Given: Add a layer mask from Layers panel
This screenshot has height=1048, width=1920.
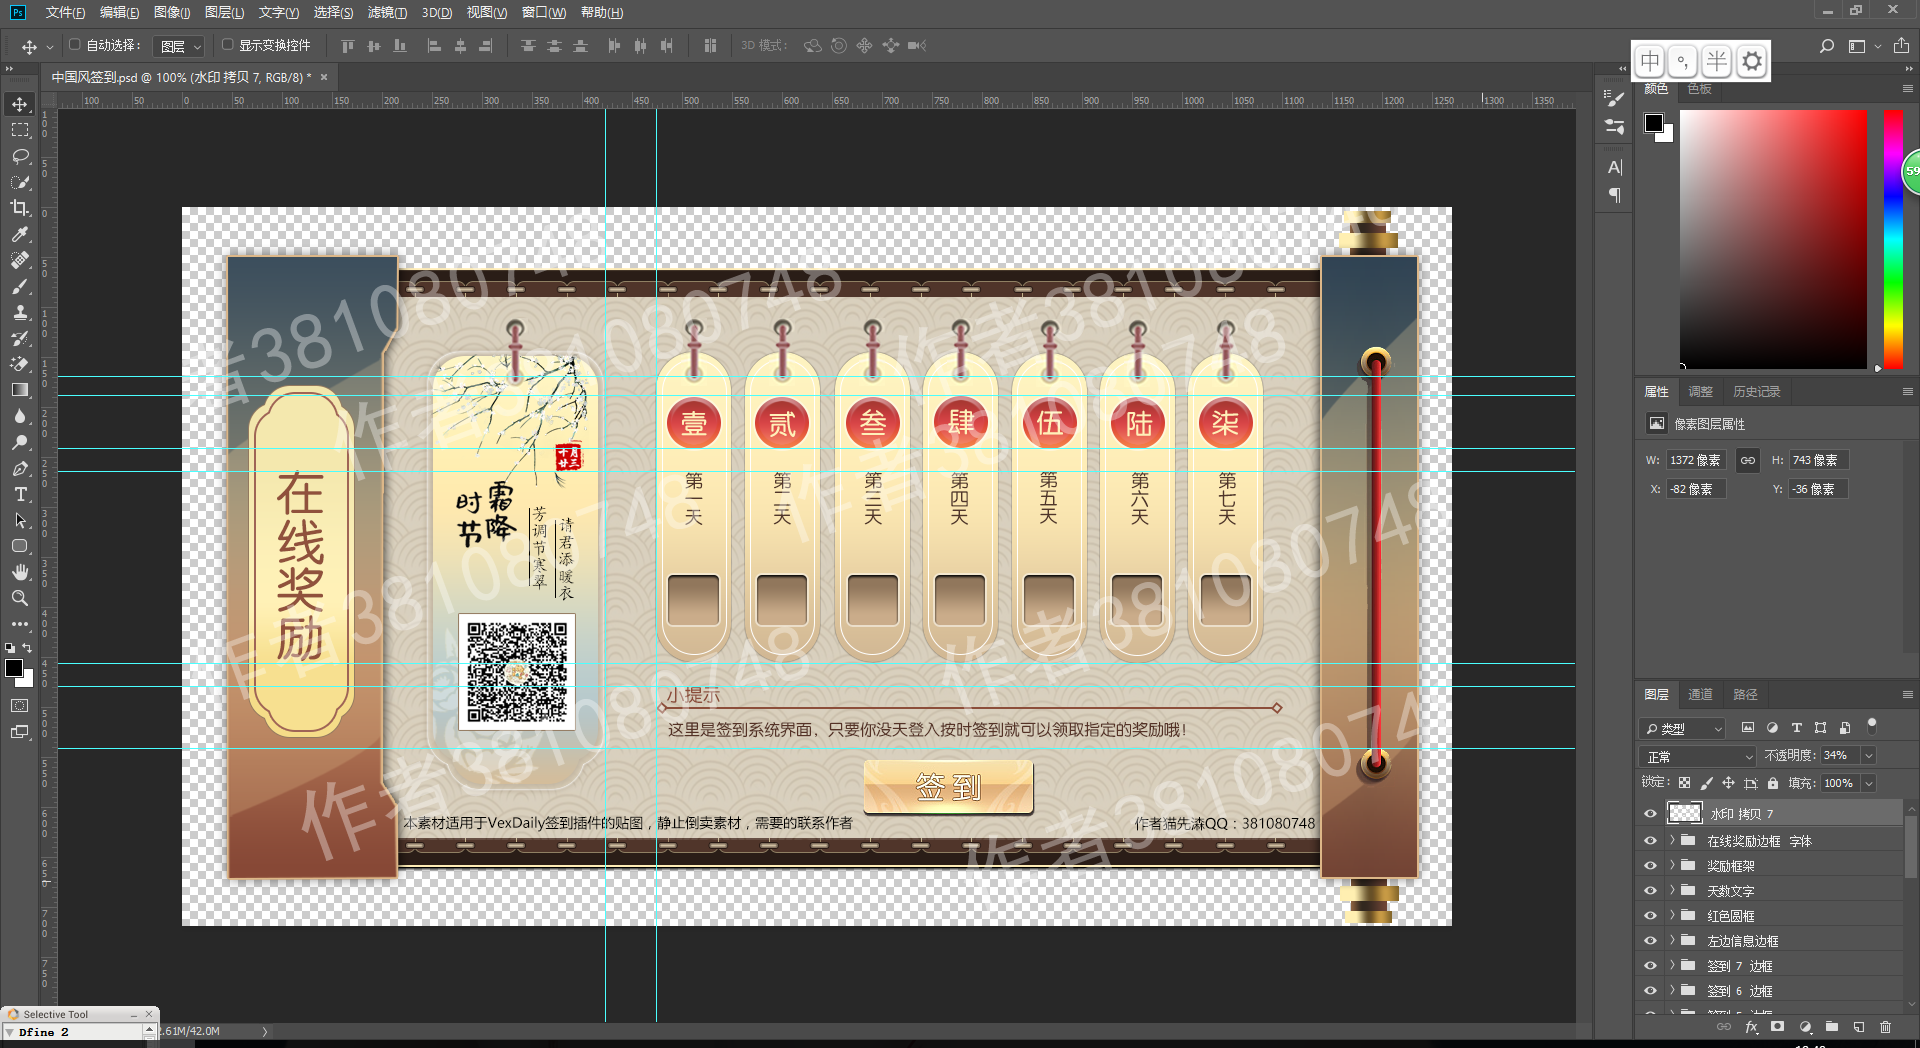Looking at the screenshot, I should [1777, 1027].
